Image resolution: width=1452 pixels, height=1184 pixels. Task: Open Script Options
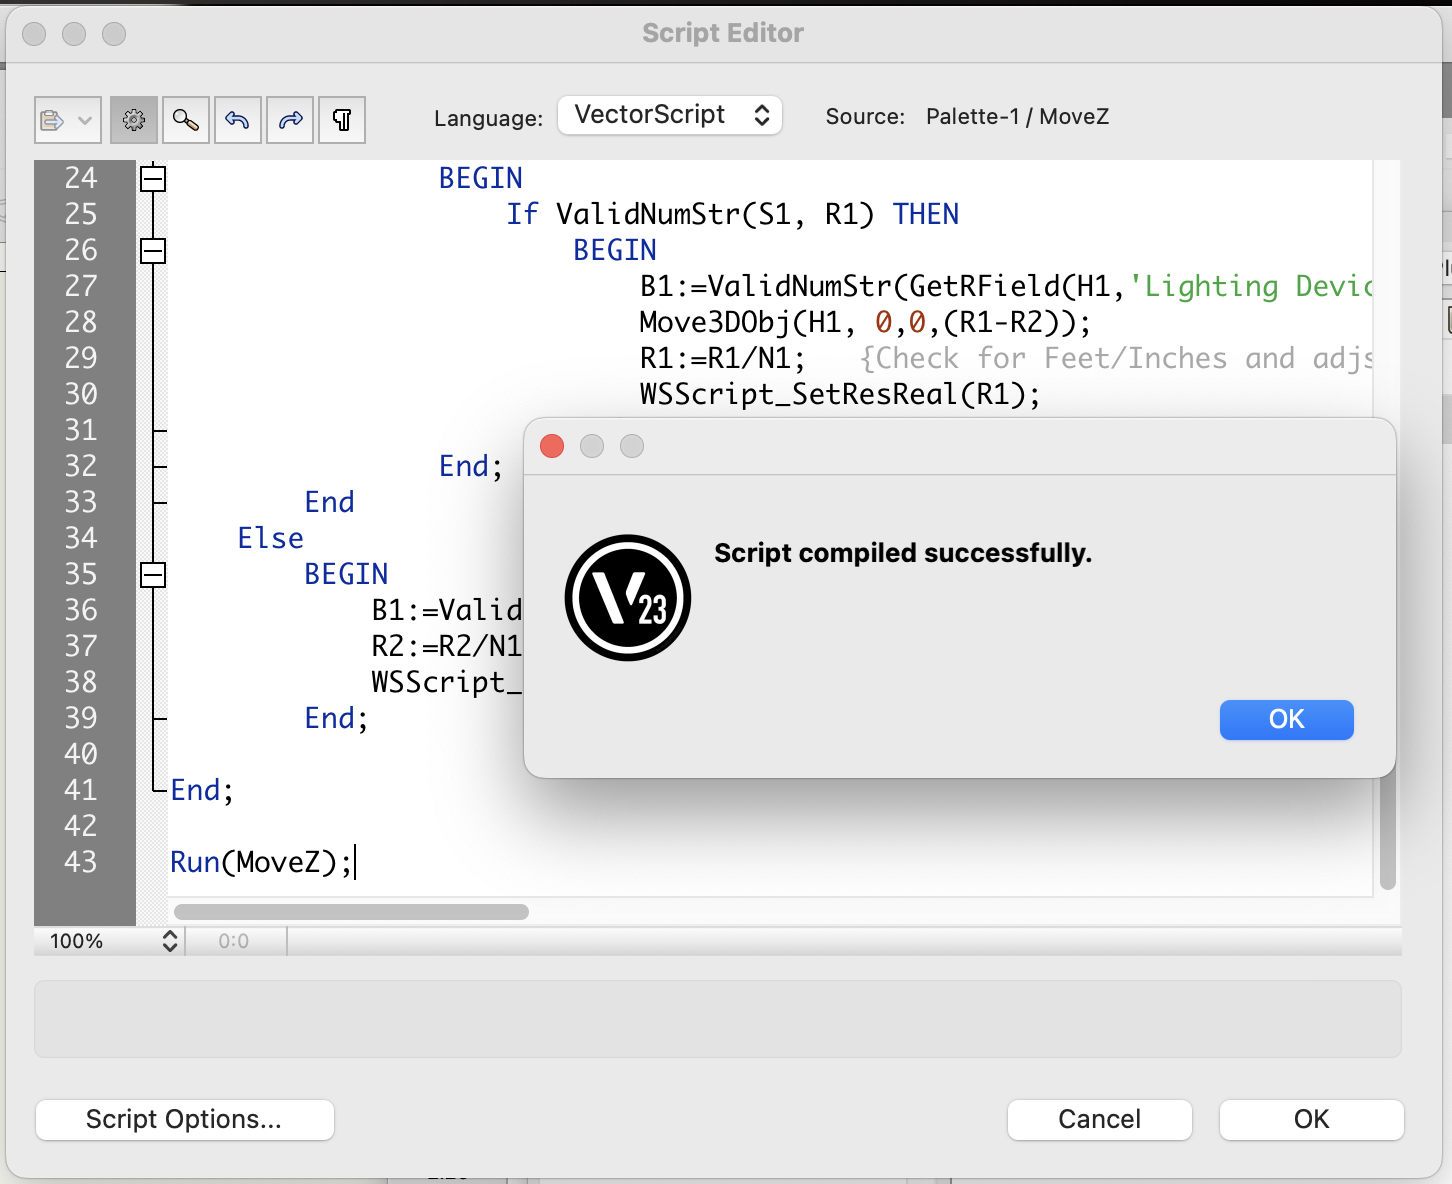tap(184, 1119)
